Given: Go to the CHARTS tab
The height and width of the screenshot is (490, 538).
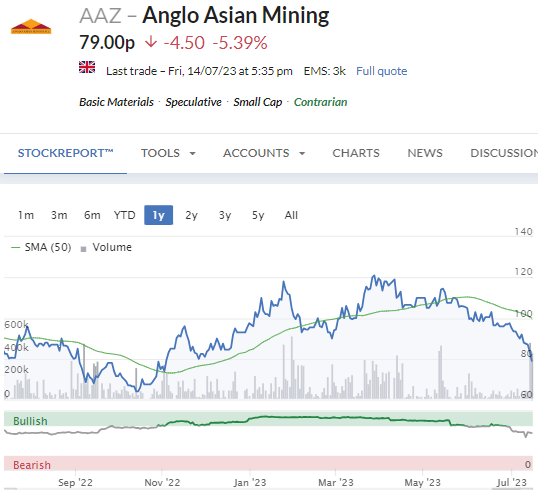Looking at the screenshot, I should [356, 153].
